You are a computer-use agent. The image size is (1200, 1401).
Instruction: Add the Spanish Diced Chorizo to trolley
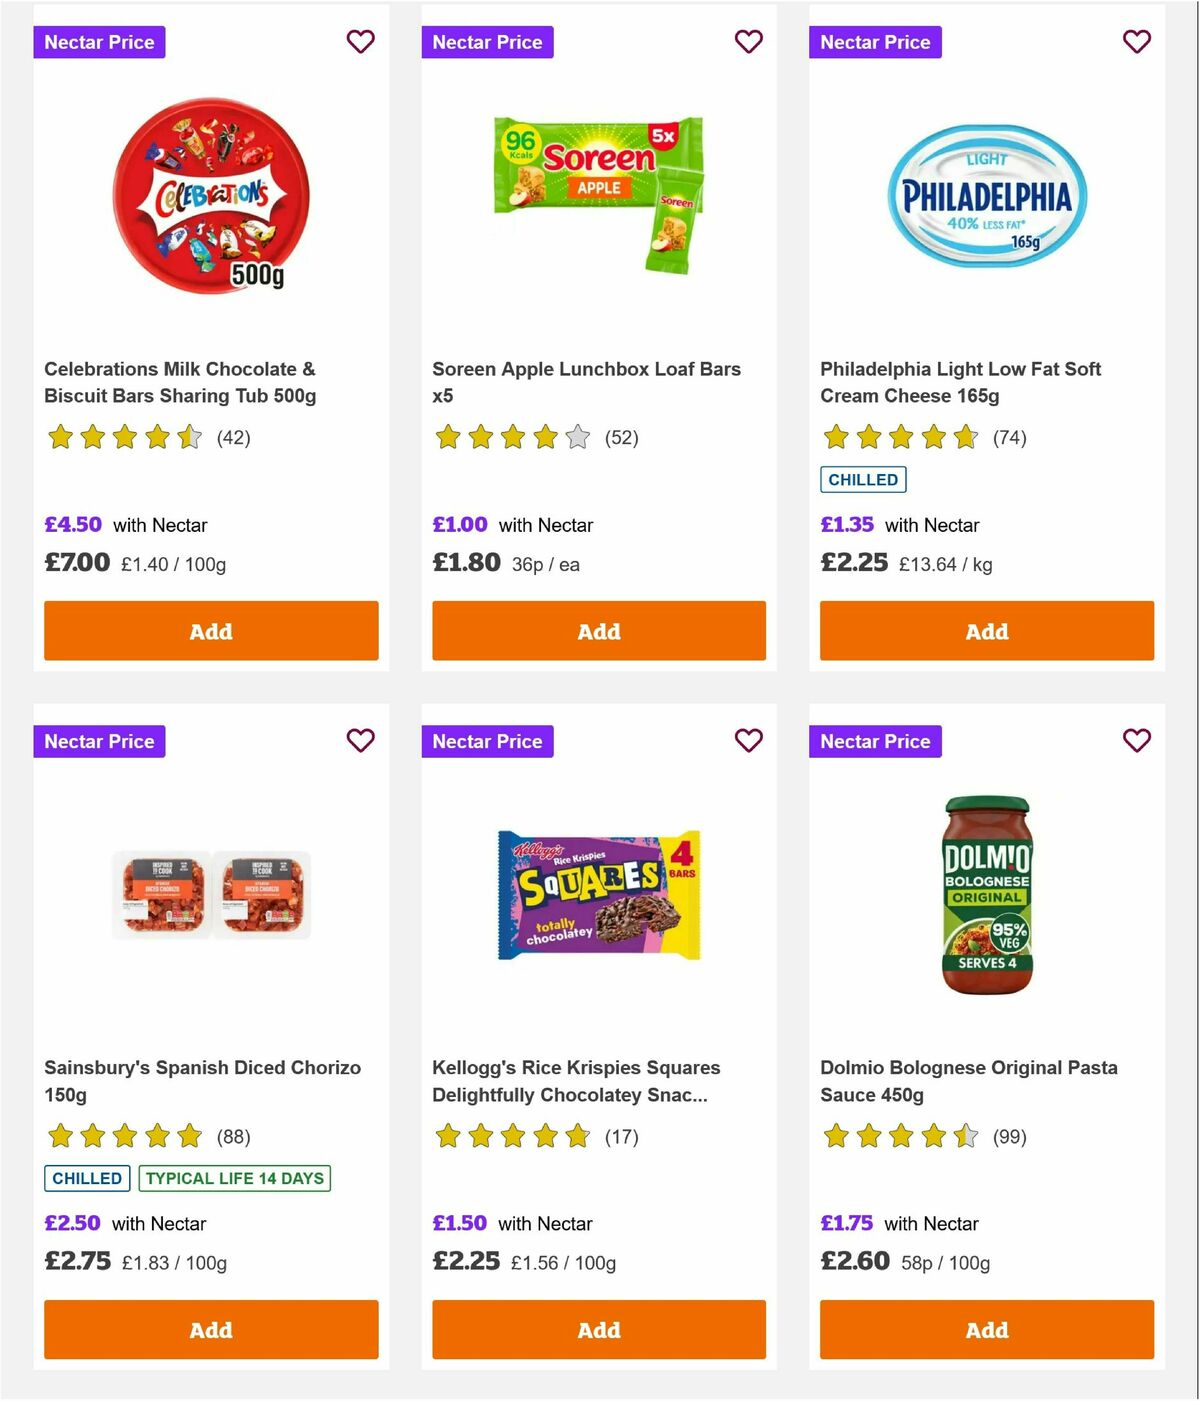pyautogui.click(x=210, y=1330)
